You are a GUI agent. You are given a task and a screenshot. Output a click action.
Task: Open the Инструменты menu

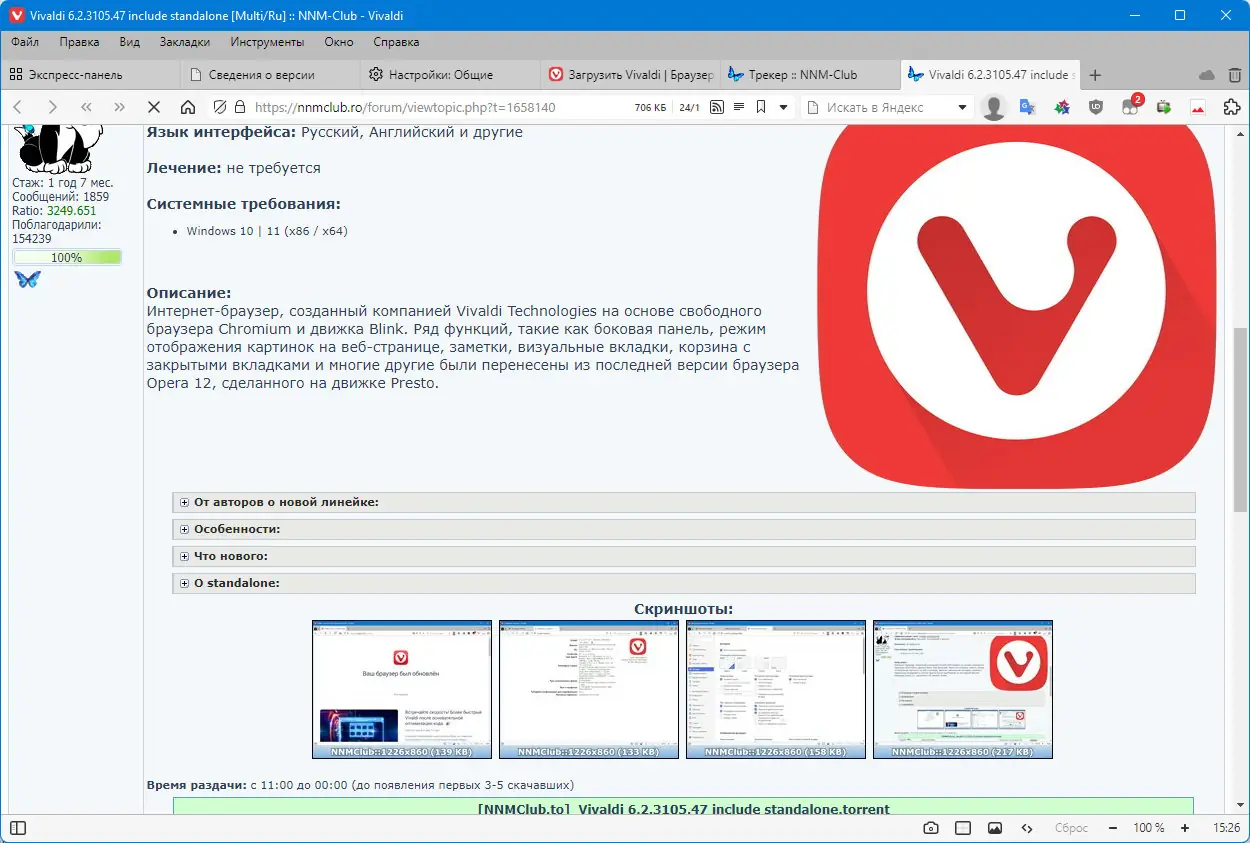point(267,42)
